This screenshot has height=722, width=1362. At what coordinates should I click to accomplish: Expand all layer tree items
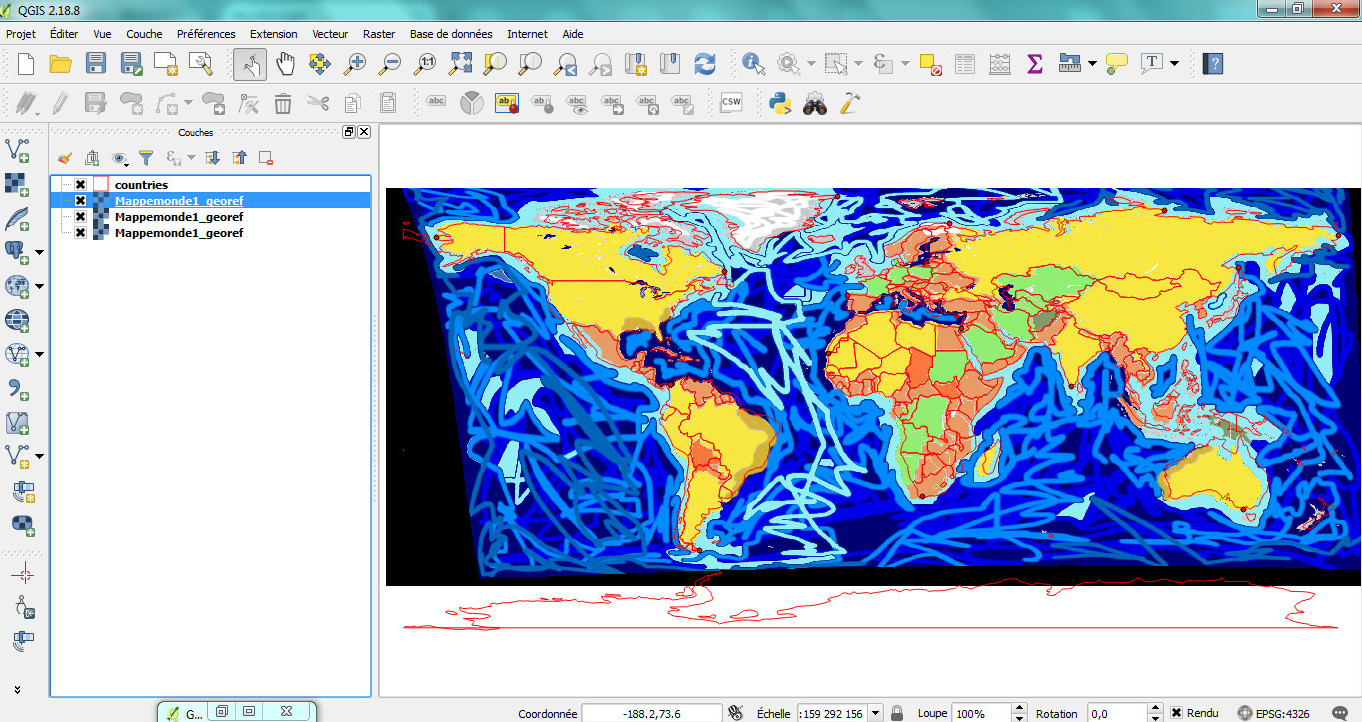(212, 158)
